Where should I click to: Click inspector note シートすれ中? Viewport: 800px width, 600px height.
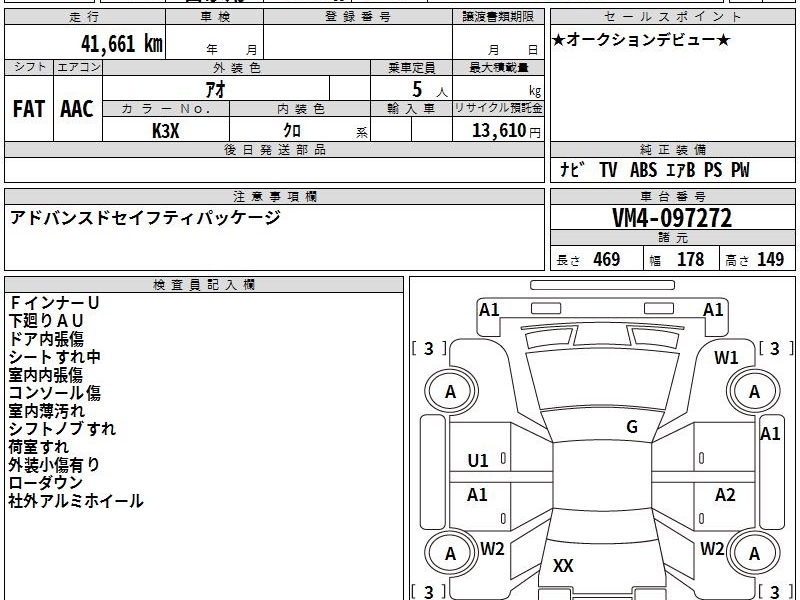[x=55, y=357]
